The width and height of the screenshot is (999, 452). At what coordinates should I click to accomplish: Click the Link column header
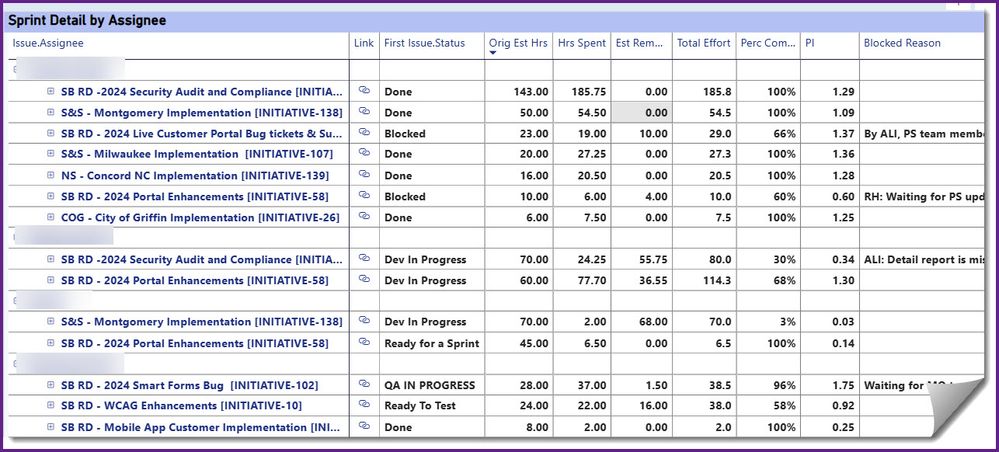tap(364, 43)
